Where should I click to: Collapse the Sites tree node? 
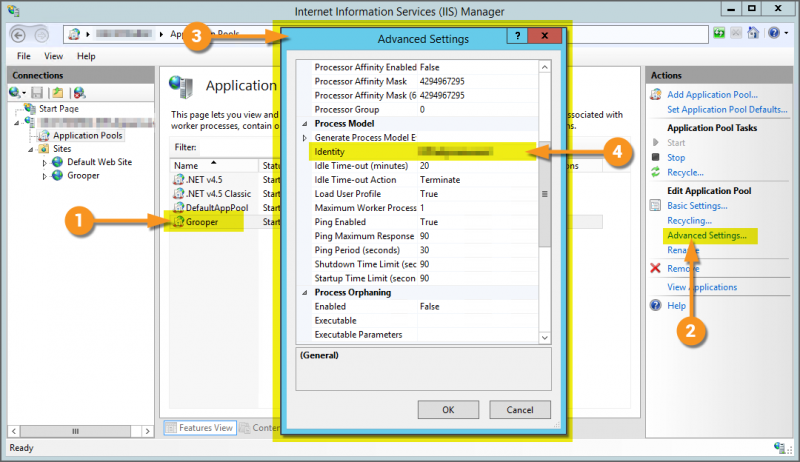pyautogui.click(x=31, y=149)
